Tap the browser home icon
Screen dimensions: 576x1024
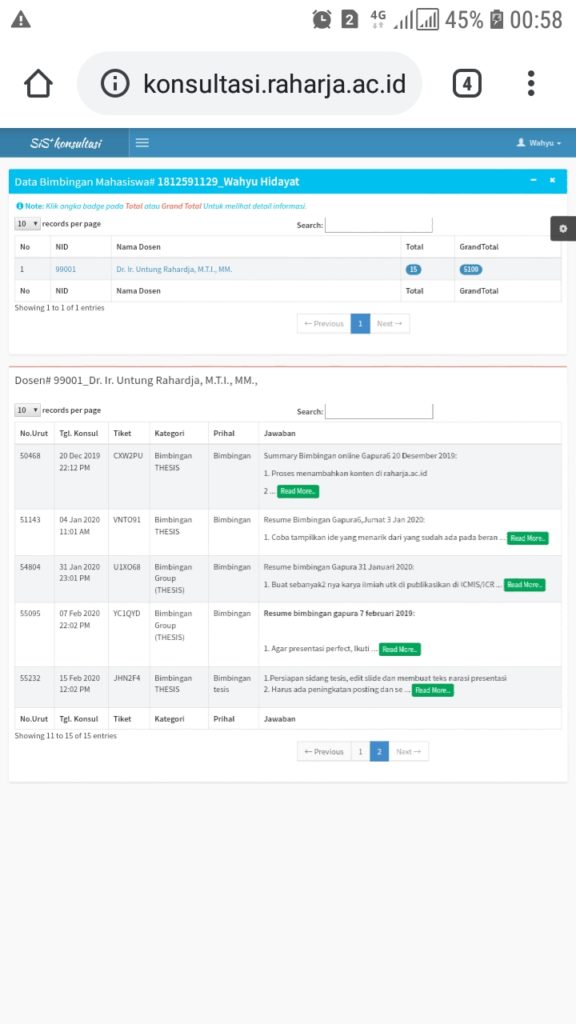(x=38, y=84)
